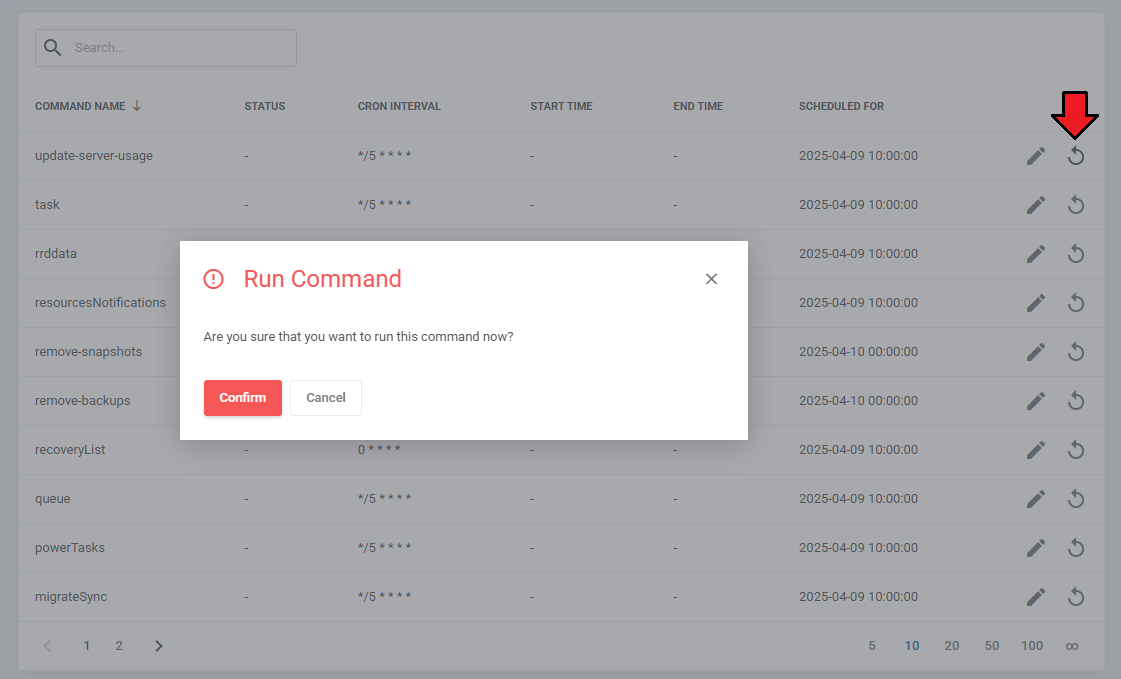The height and width of the screenshot is (679, 1121).
Task: Show 100 entries per page
Action: tap(1032, 646)
